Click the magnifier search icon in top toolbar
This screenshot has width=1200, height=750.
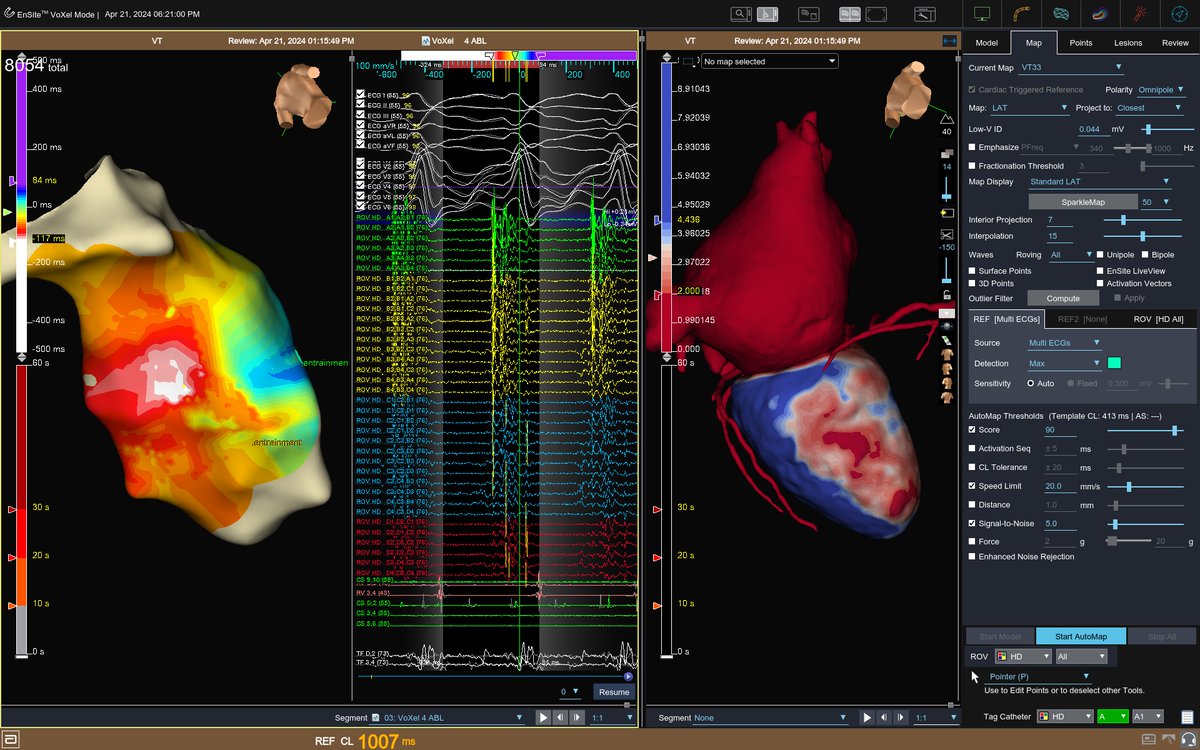[x=741, y=14]
